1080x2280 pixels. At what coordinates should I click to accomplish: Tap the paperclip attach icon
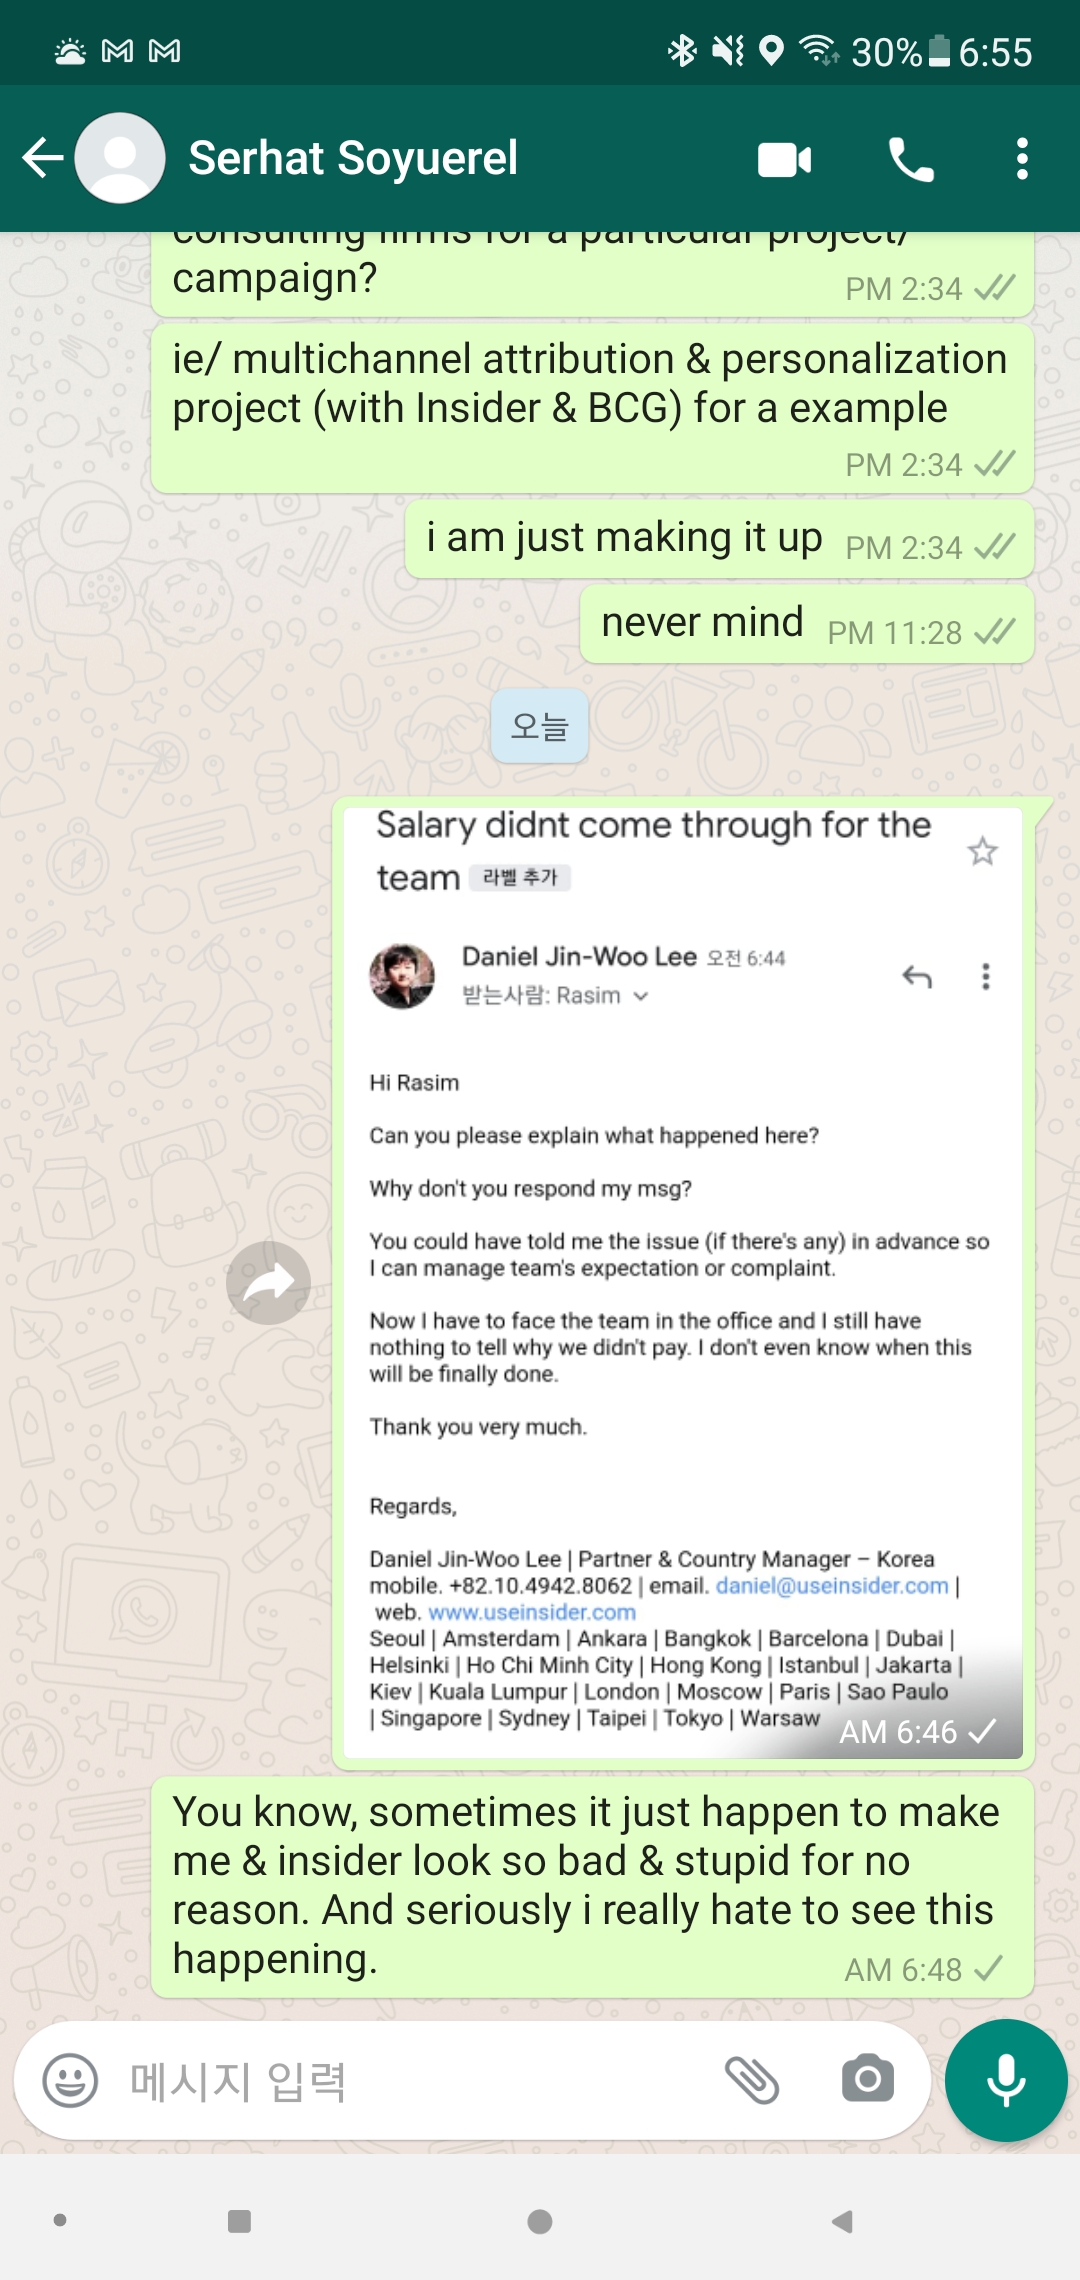752,2080
